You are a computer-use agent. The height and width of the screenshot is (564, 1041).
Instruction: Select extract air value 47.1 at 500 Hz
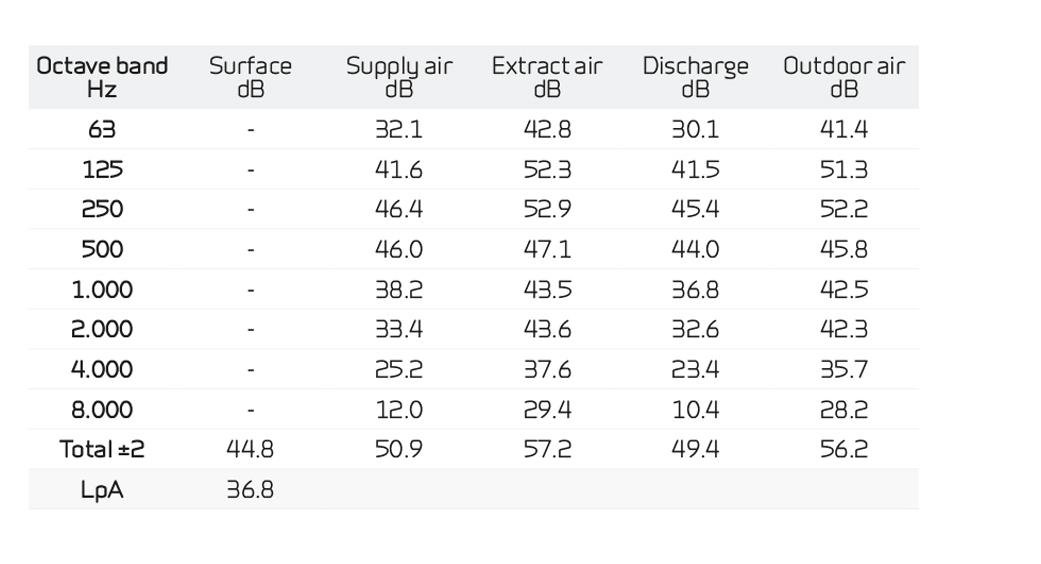click(x=547, y=249)
